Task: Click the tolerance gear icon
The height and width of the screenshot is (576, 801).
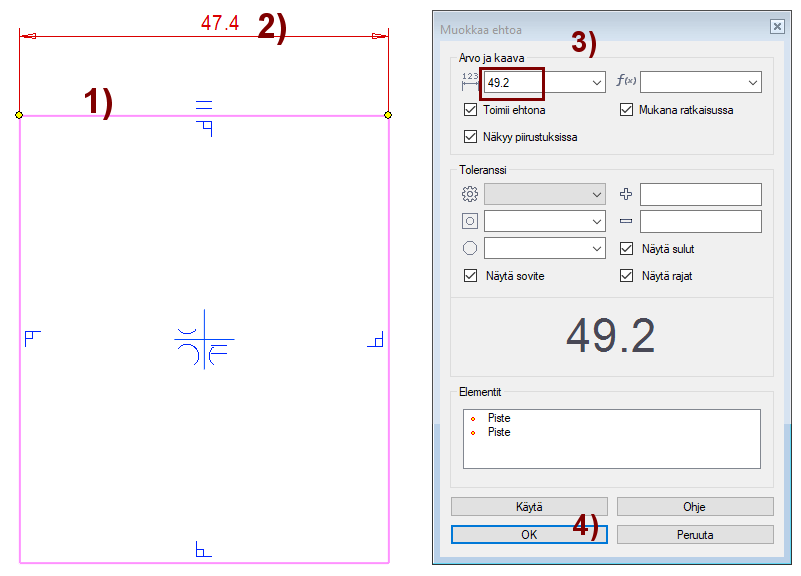Action: point(470,194)
